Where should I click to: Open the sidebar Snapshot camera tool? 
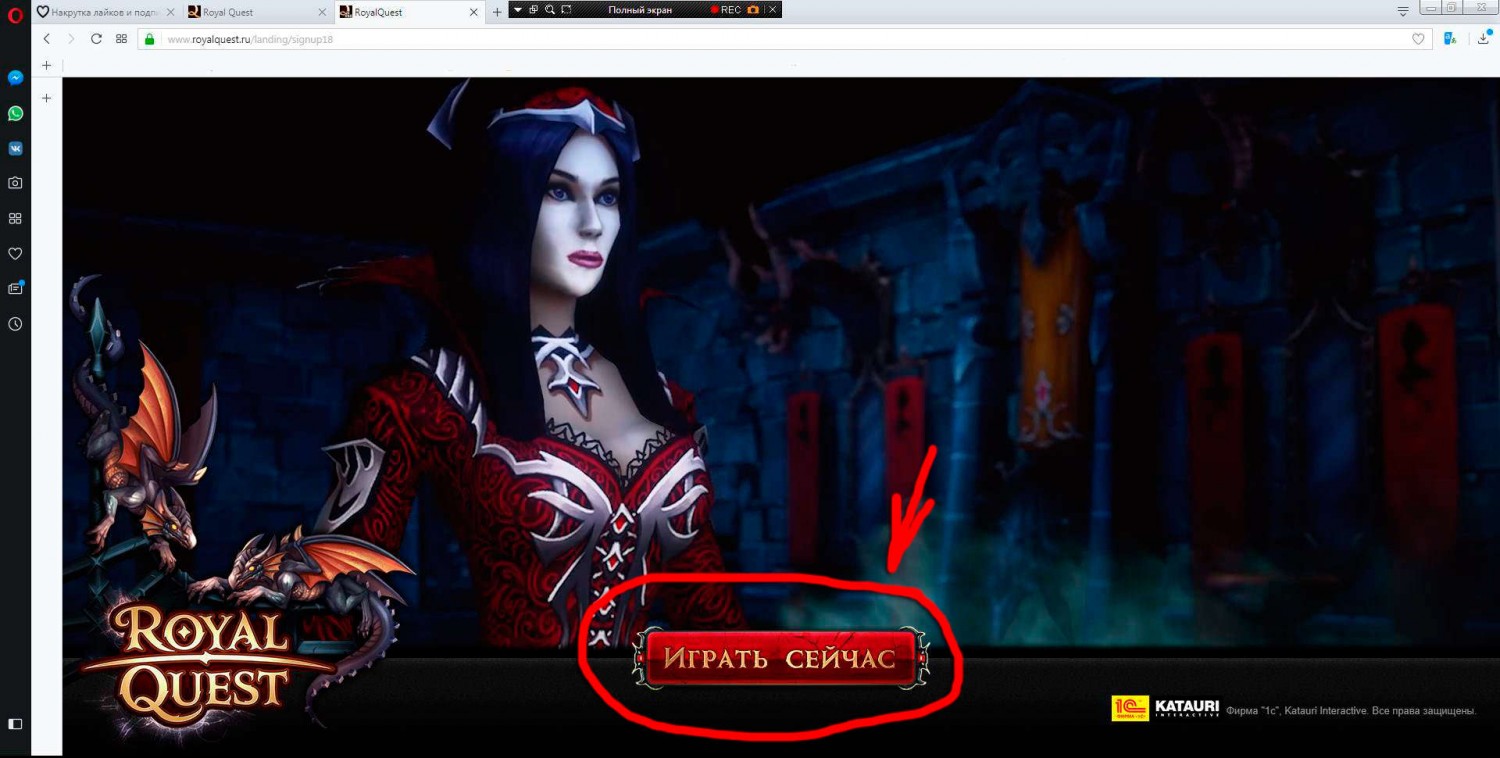coord(15,183)
